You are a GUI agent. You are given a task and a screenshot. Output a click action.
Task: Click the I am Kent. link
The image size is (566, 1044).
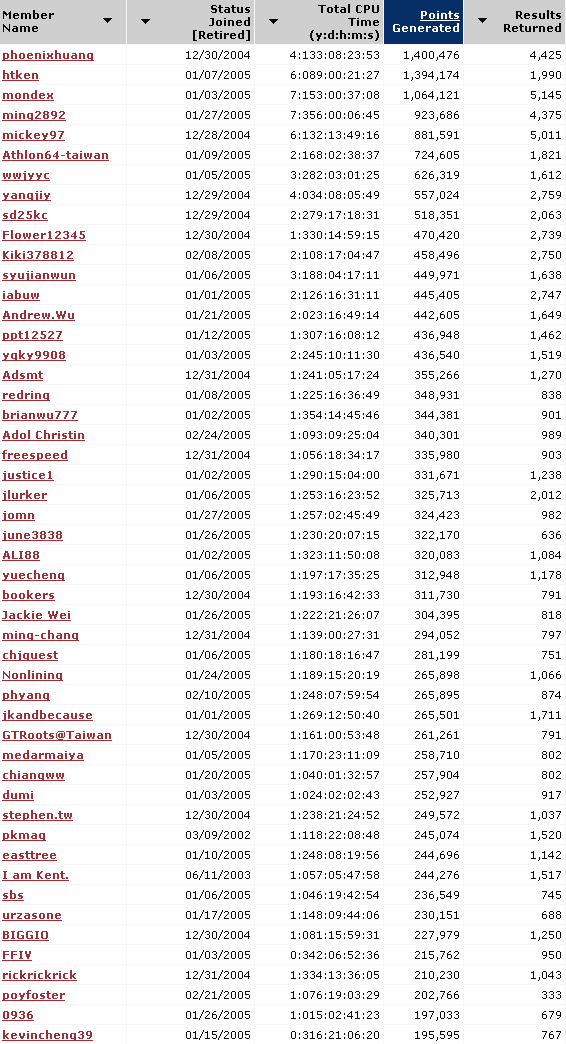click(36, 875)
